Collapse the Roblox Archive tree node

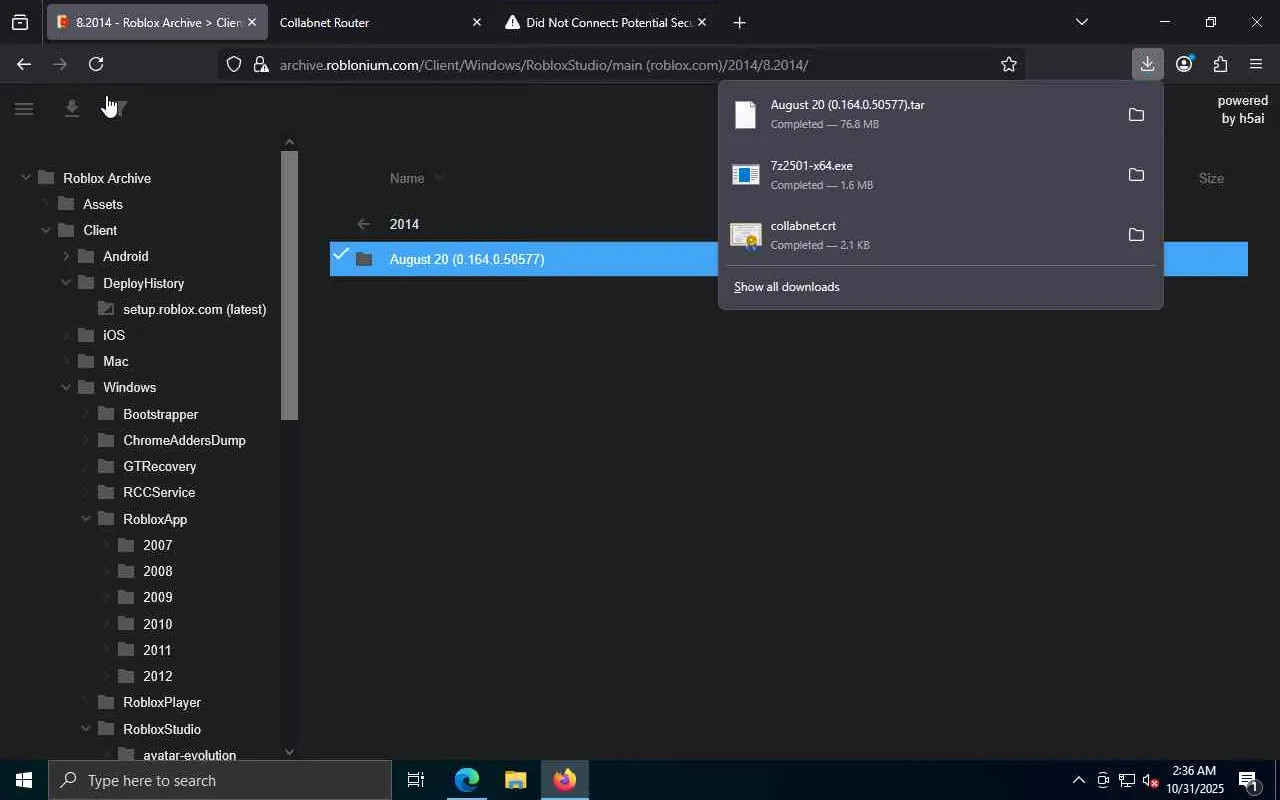point(26,178)
